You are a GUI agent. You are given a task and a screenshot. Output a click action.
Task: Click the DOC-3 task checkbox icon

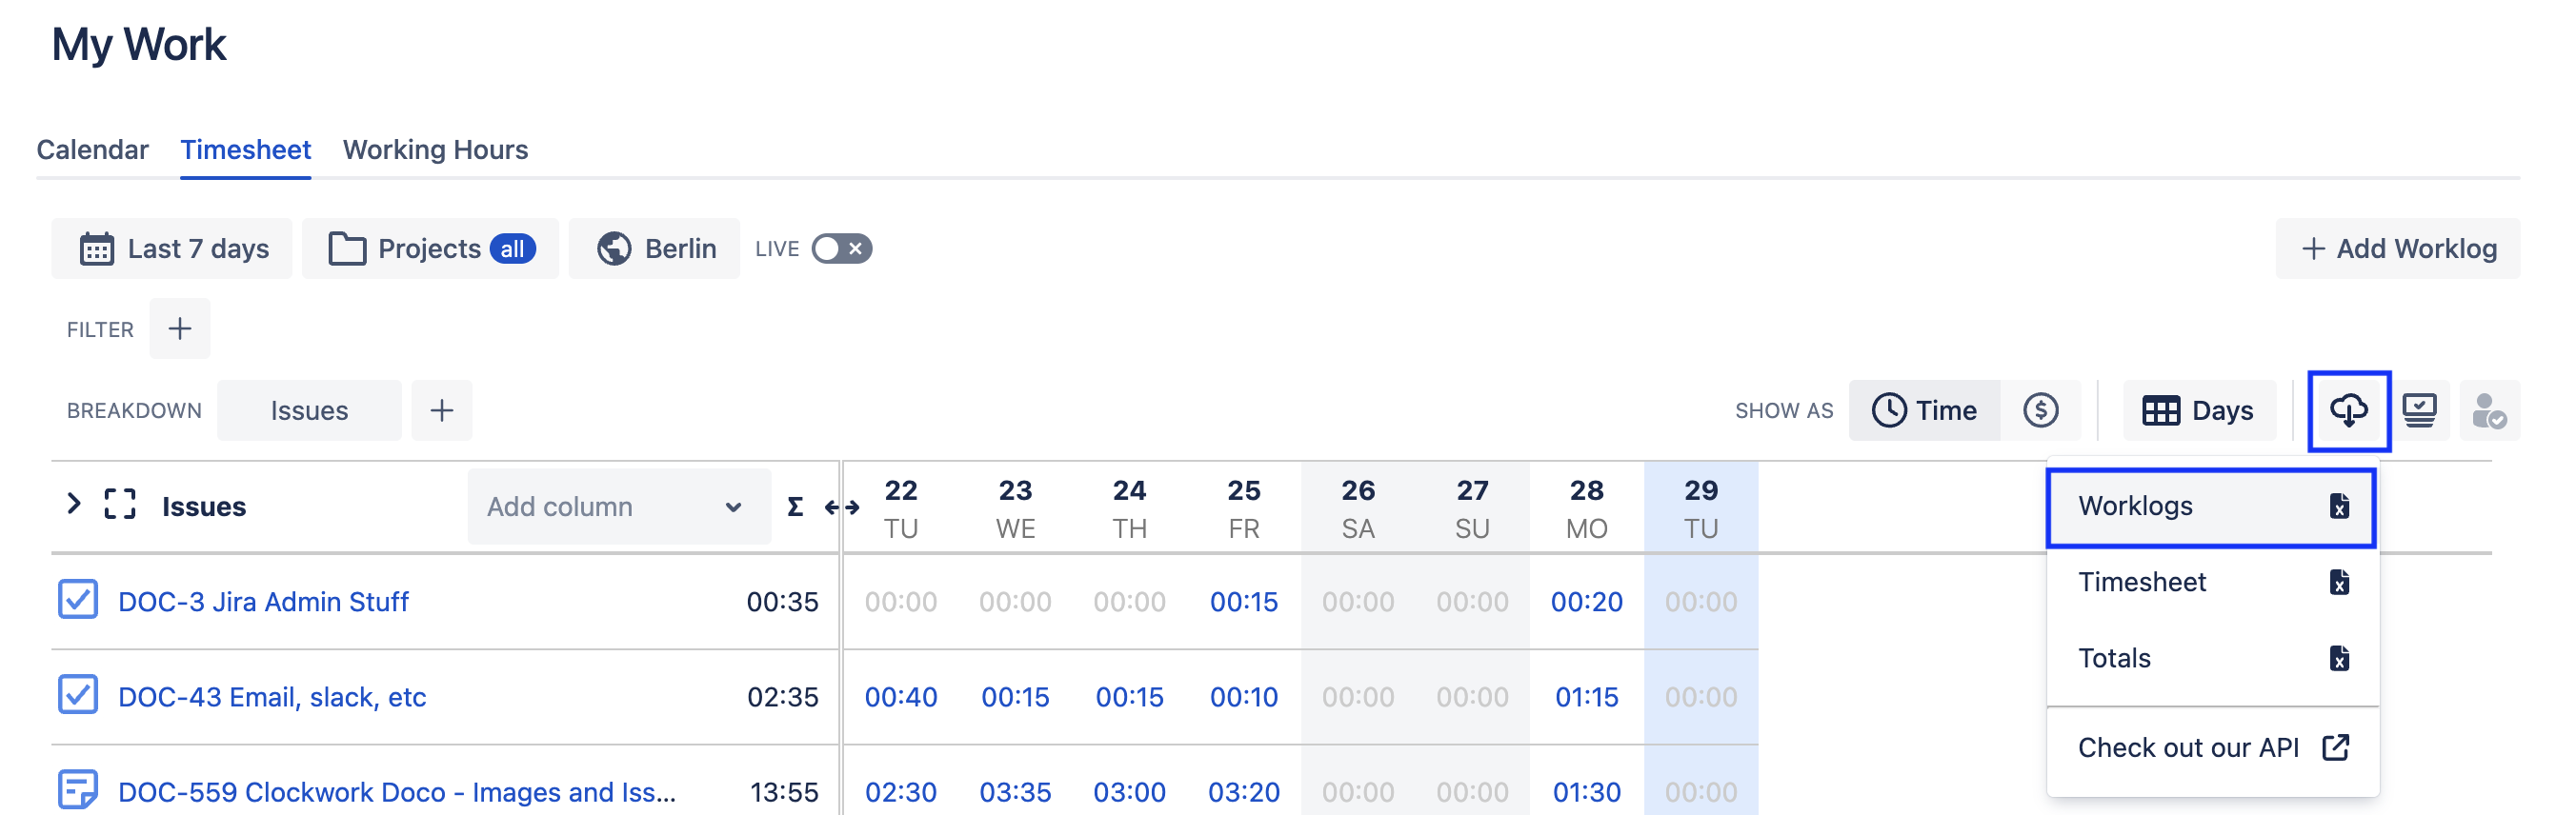[x=78, y=600]
